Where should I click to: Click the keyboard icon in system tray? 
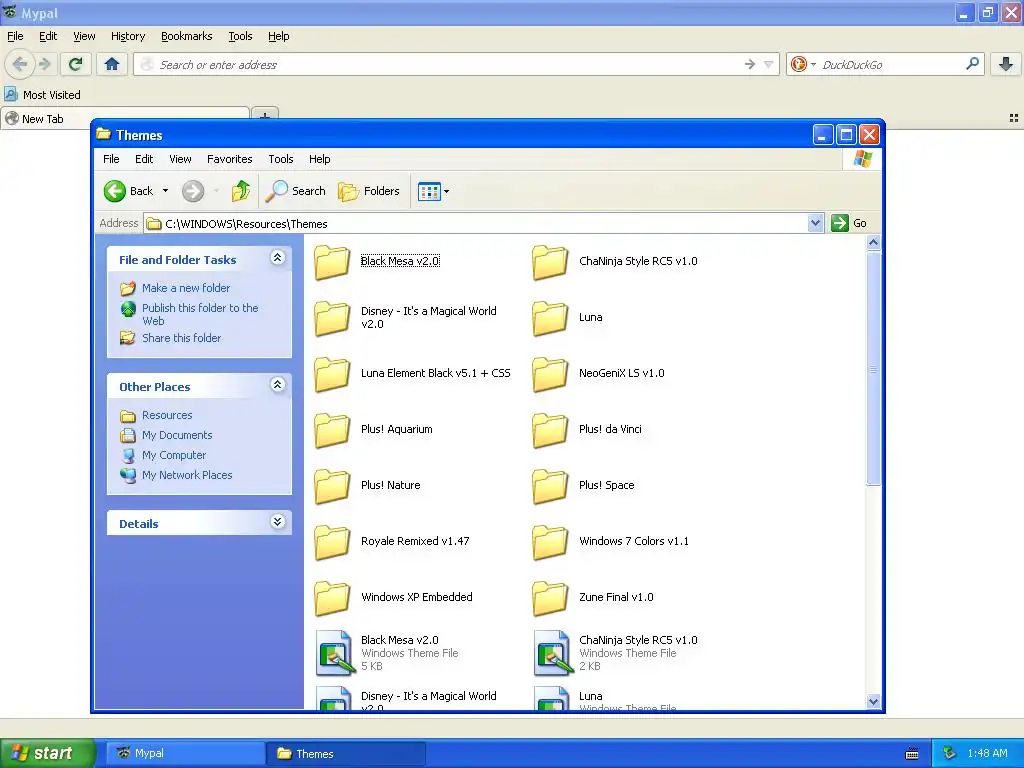pos(912,754)
